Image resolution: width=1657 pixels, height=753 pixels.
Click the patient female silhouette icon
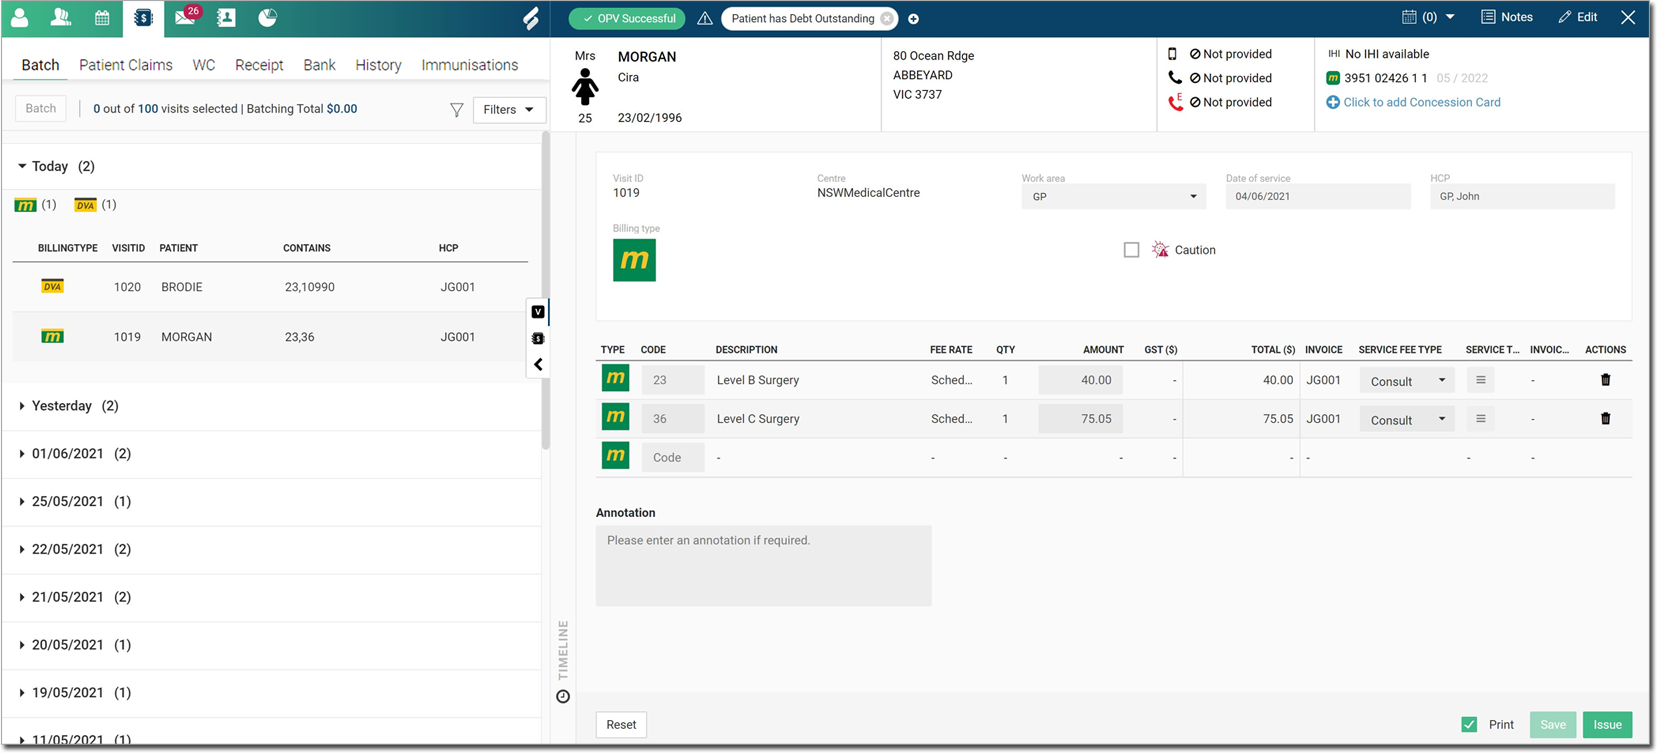(585, 88)
